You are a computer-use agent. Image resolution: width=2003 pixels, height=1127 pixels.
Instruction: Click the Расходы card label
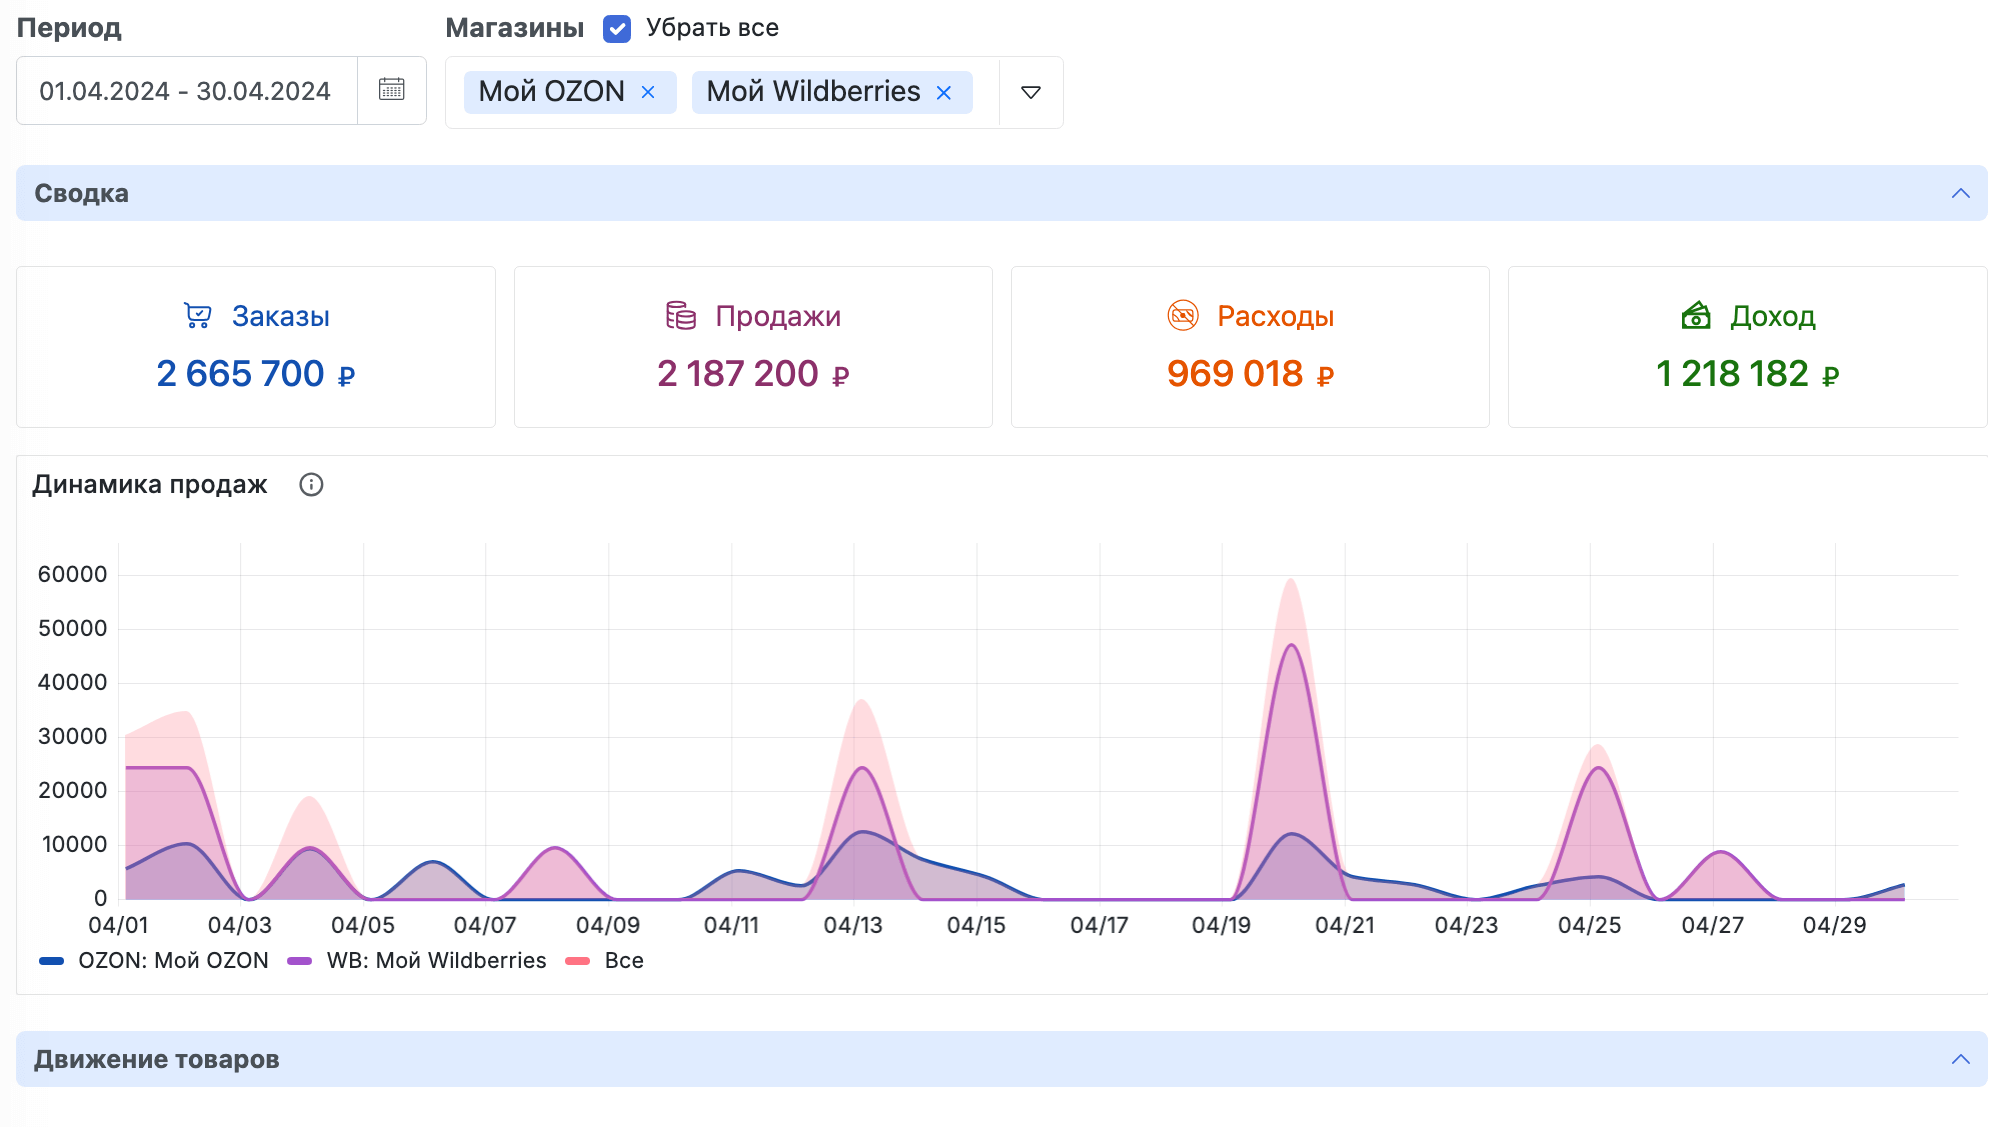[1275, 316]
